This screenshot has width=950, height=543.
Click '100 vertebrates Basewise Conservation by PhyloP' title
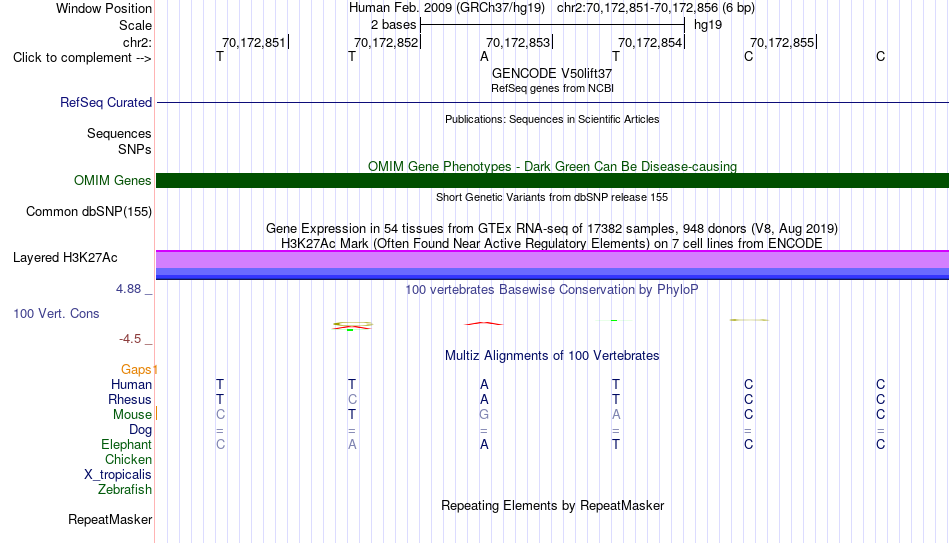click(x=552, y=290)
